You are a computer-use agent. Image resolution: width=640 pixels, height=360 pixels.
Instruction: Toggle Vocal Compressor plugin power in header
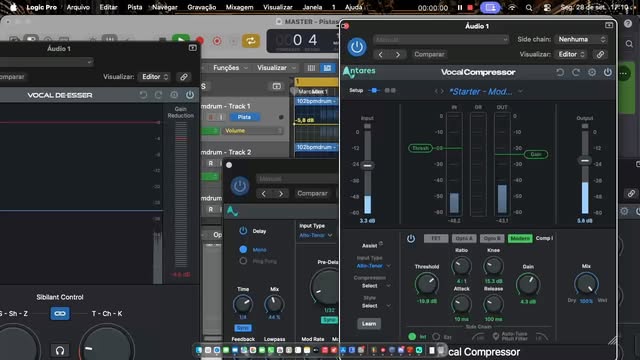point(357,47)
